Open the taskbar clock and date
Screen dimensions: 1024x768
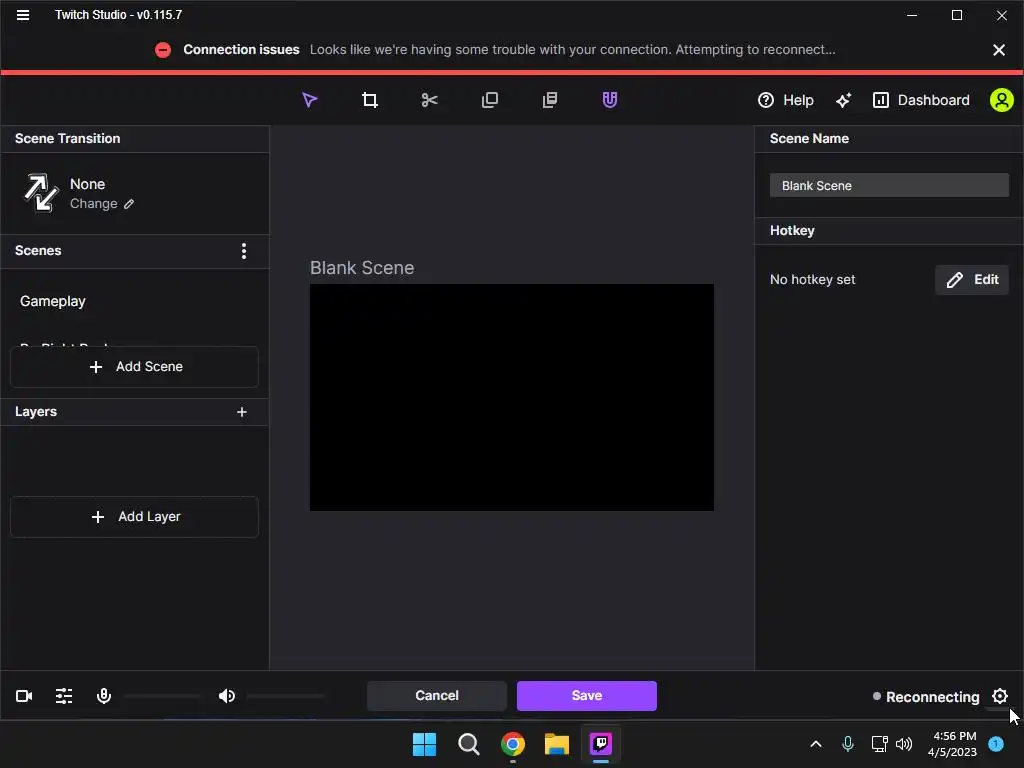(952, 744)
